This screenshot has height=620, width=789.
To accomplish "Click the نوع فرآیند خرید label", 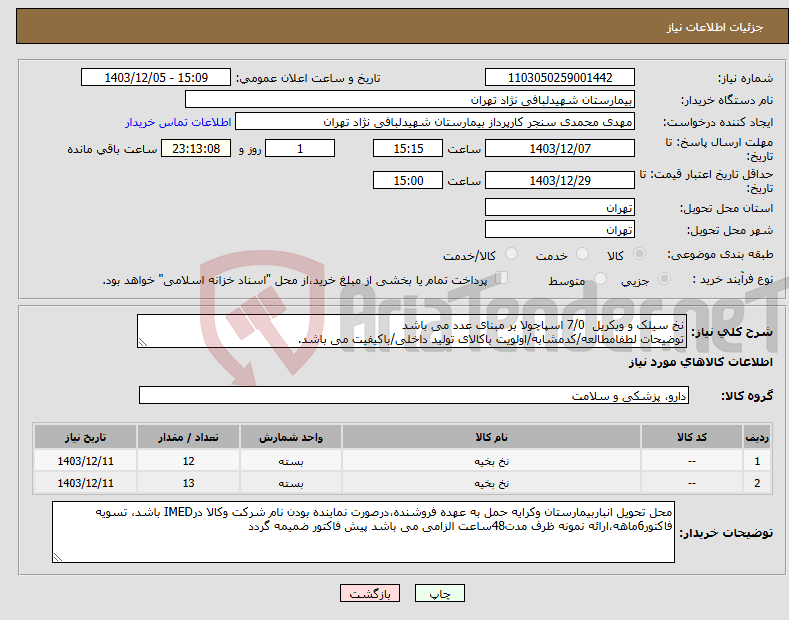I will click(x=732, y=279).
